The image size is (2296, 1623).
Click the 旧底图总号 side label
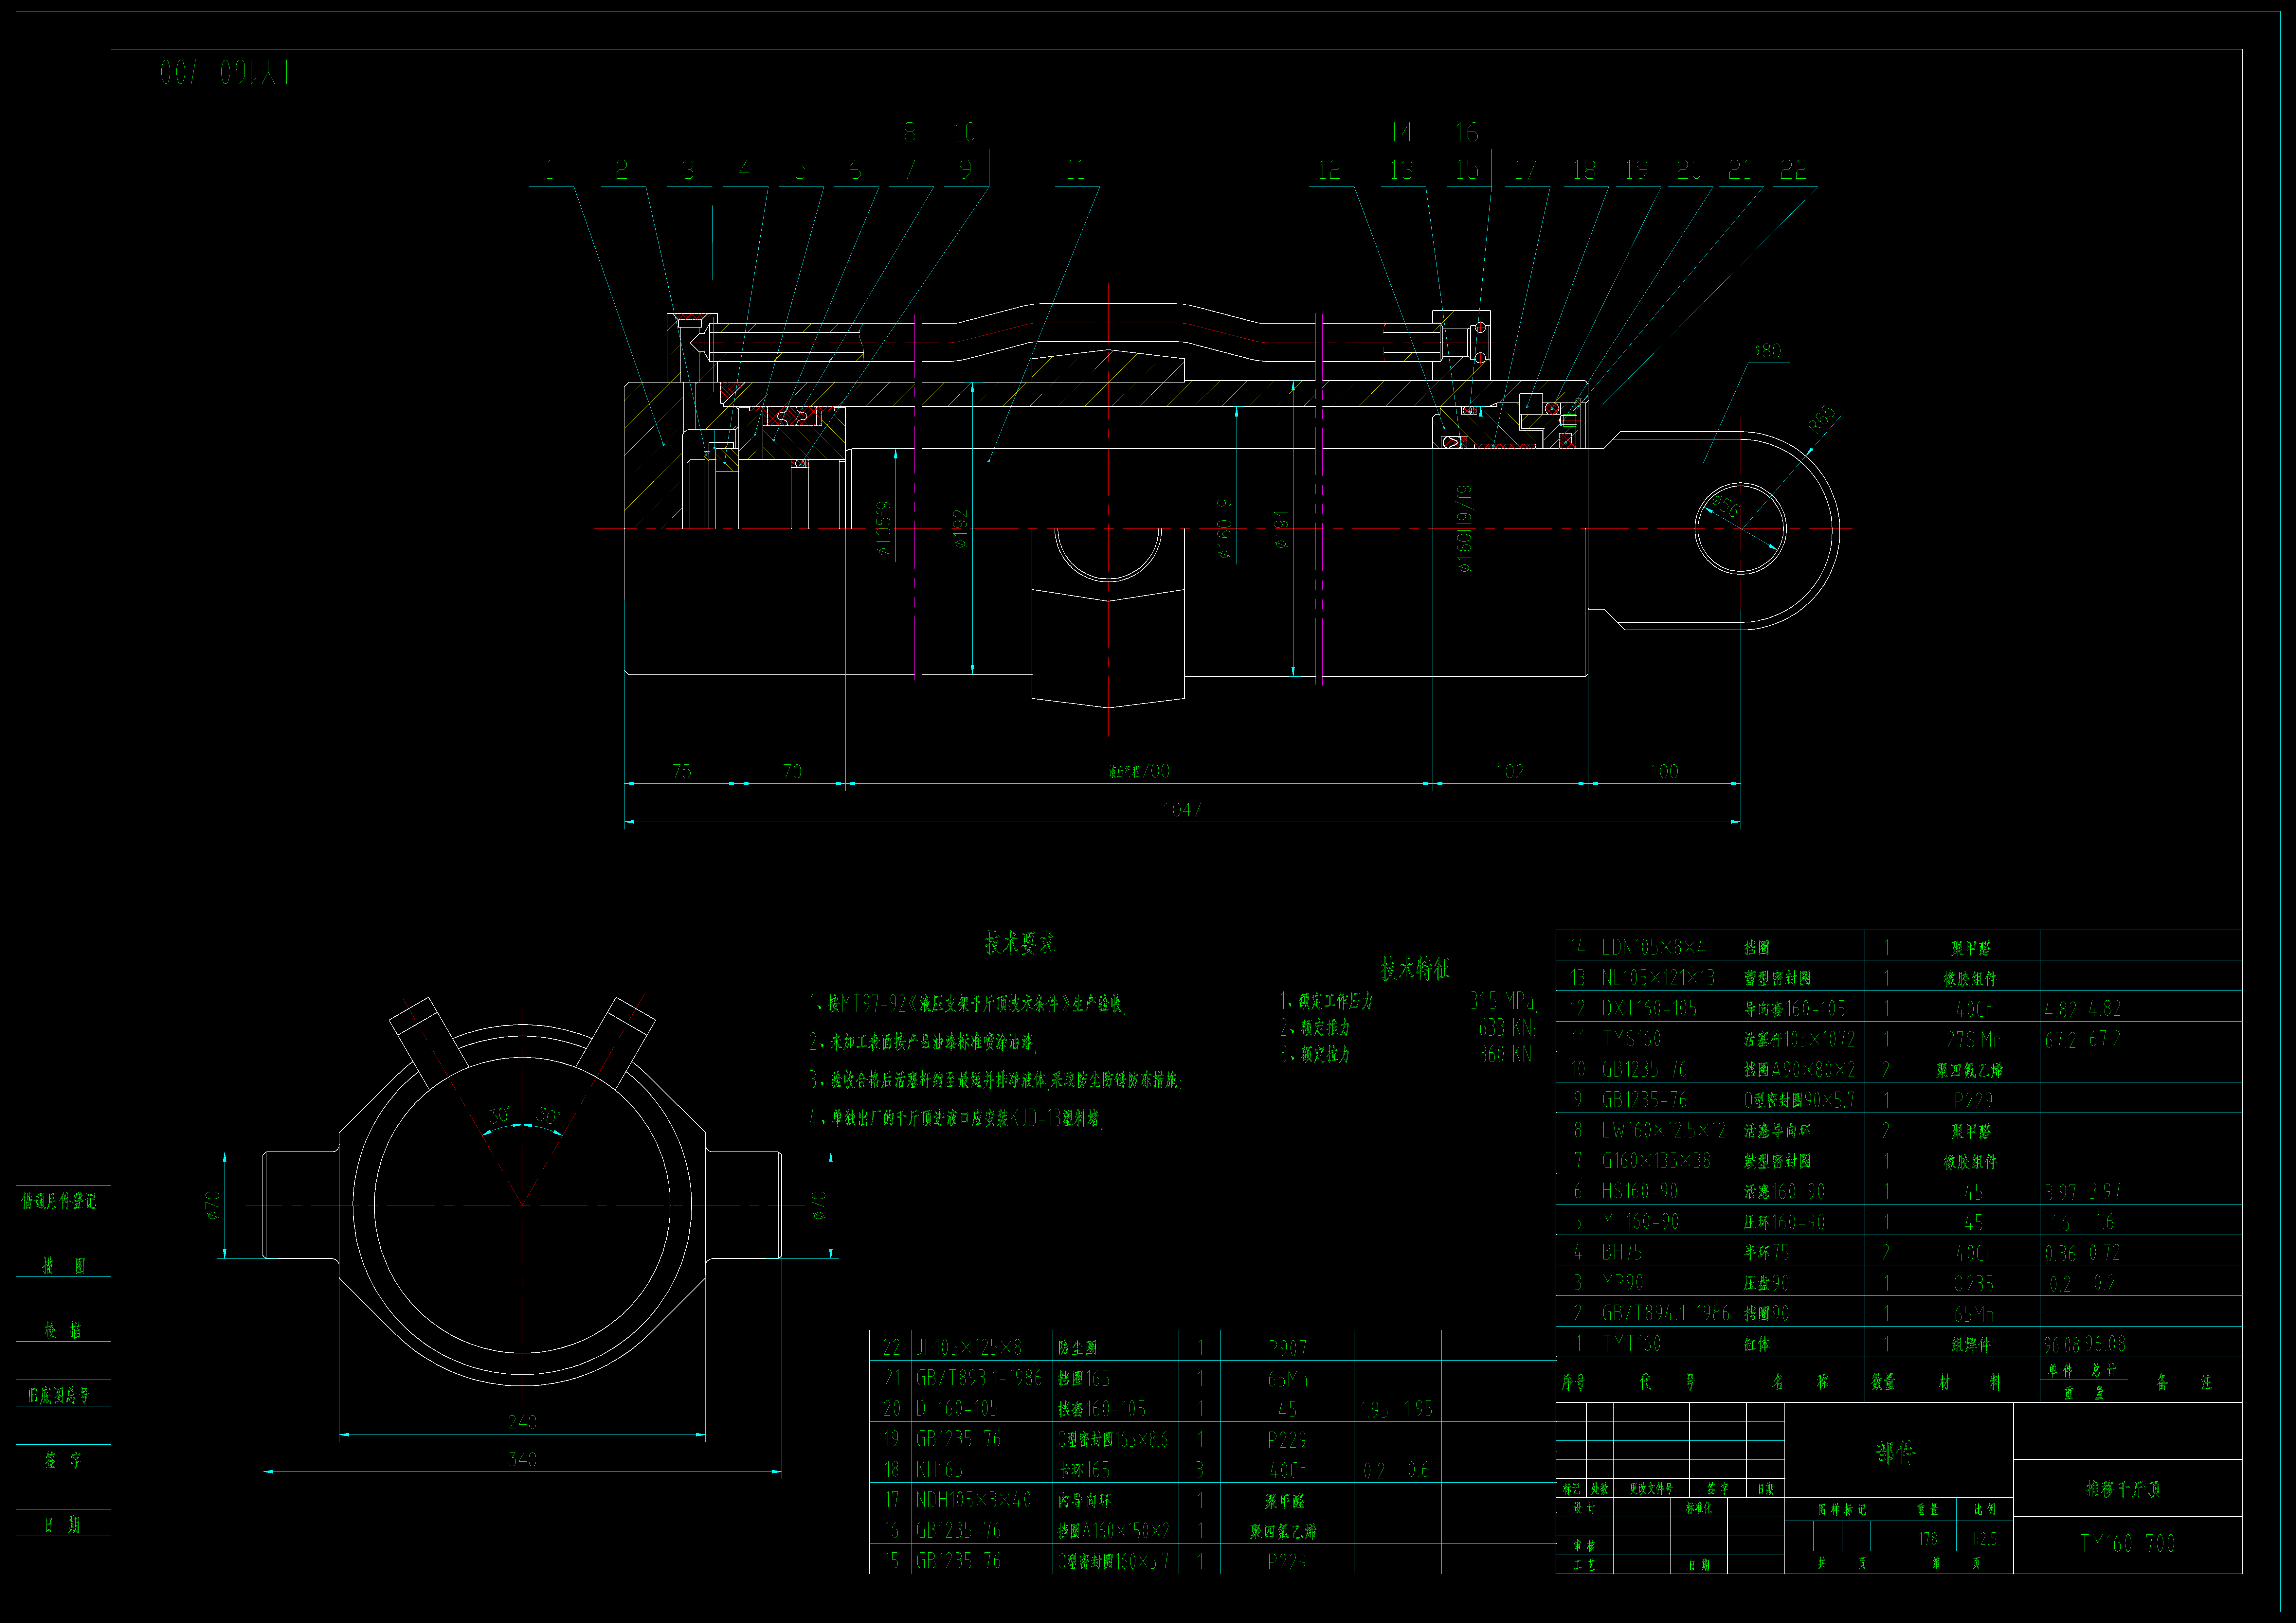[x=59, y=1395]
